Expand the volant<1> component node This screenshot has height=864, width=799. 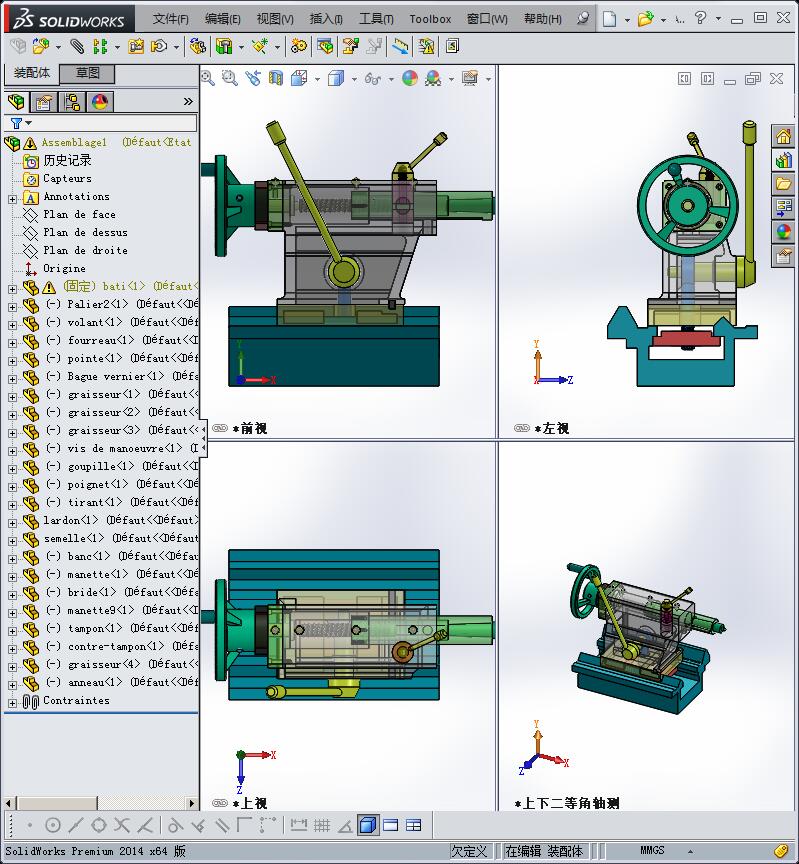(12, 325)
